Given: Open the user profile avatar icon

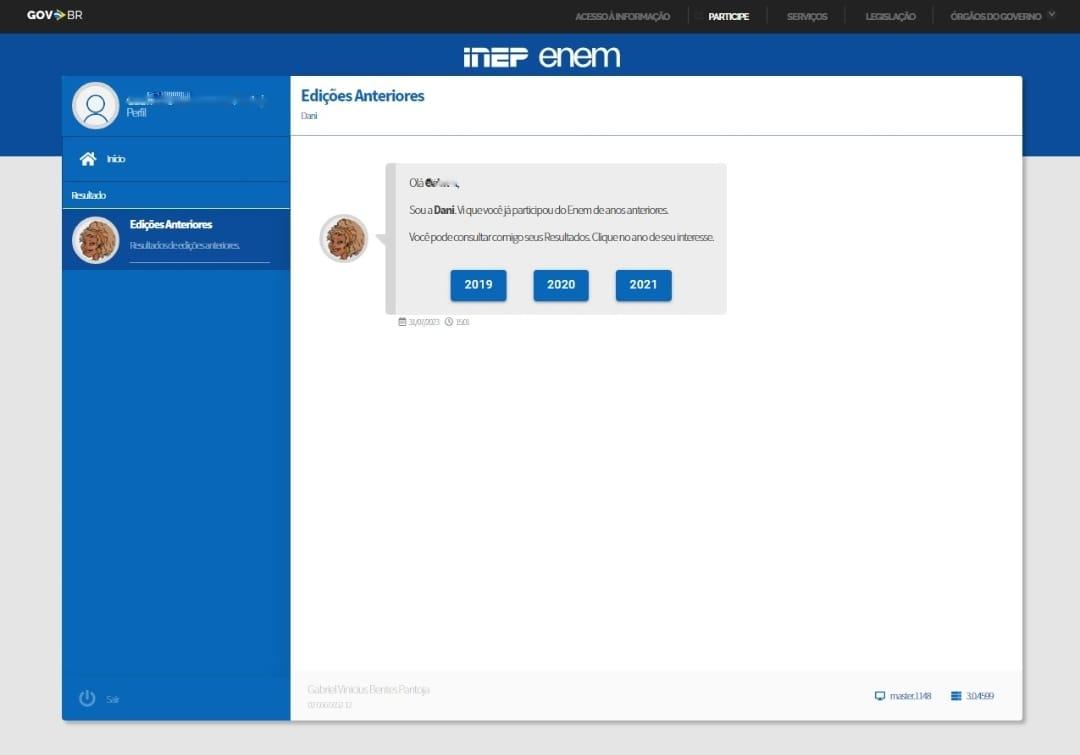Looking at the screenshot, I should tap(96, 106).
